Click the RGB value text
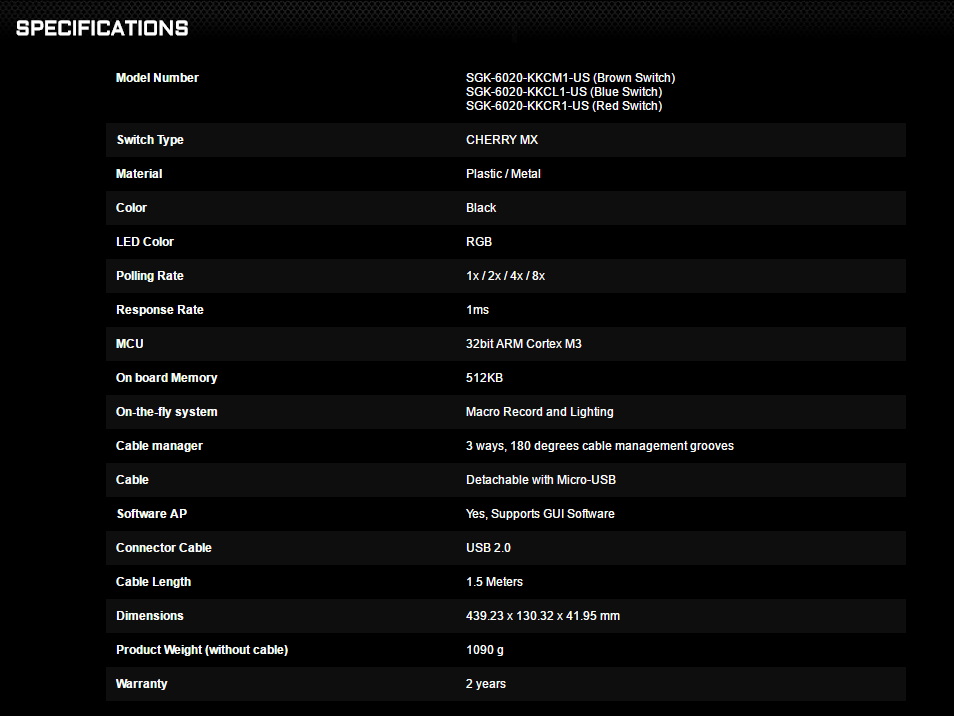This screenshot has height=716, width=954. (479, 242)
